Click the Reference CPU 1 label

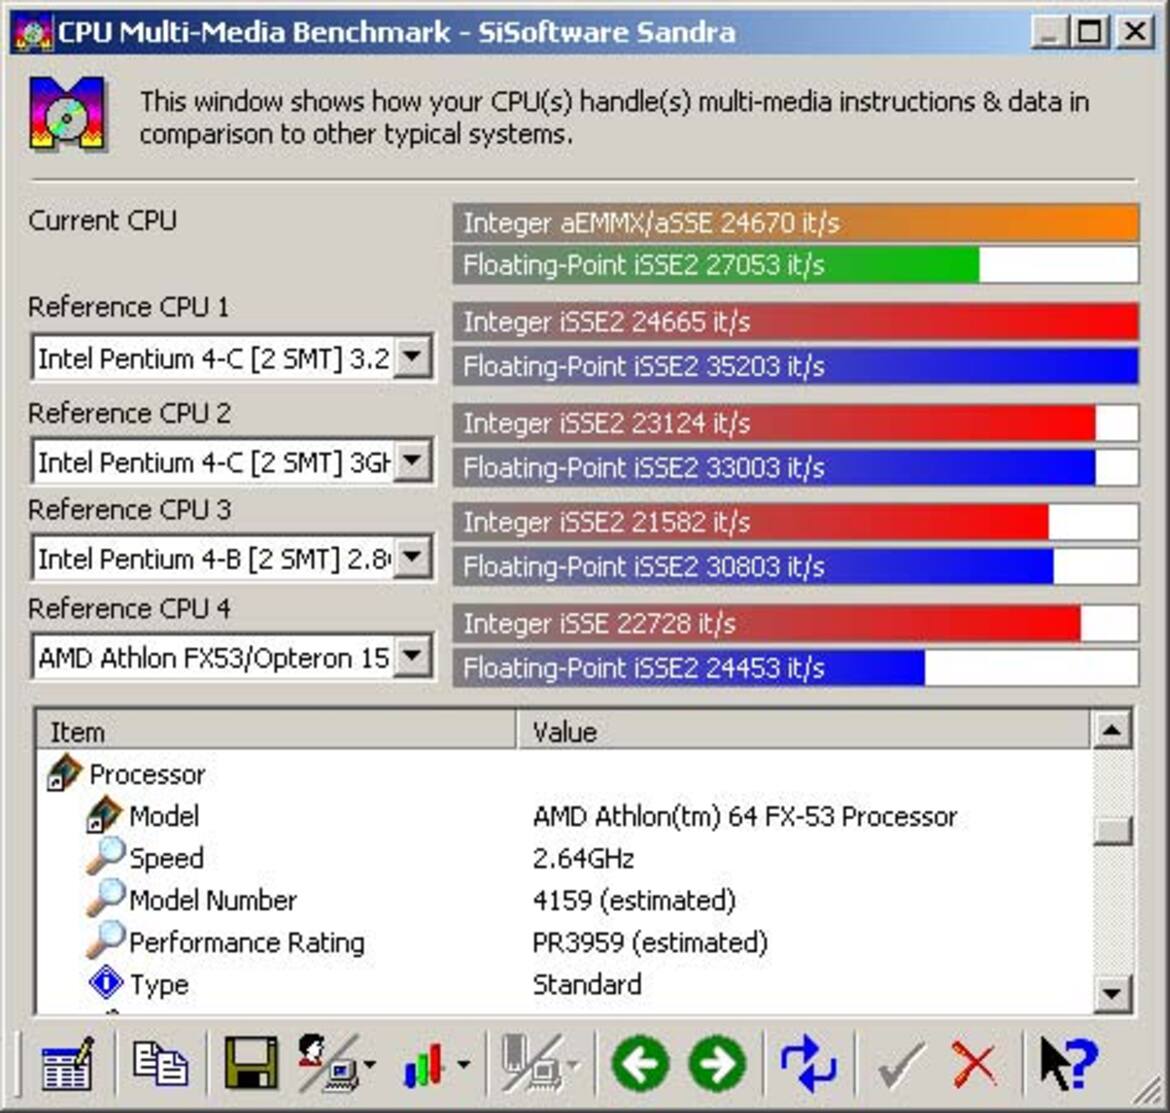[x=128, y=307]
